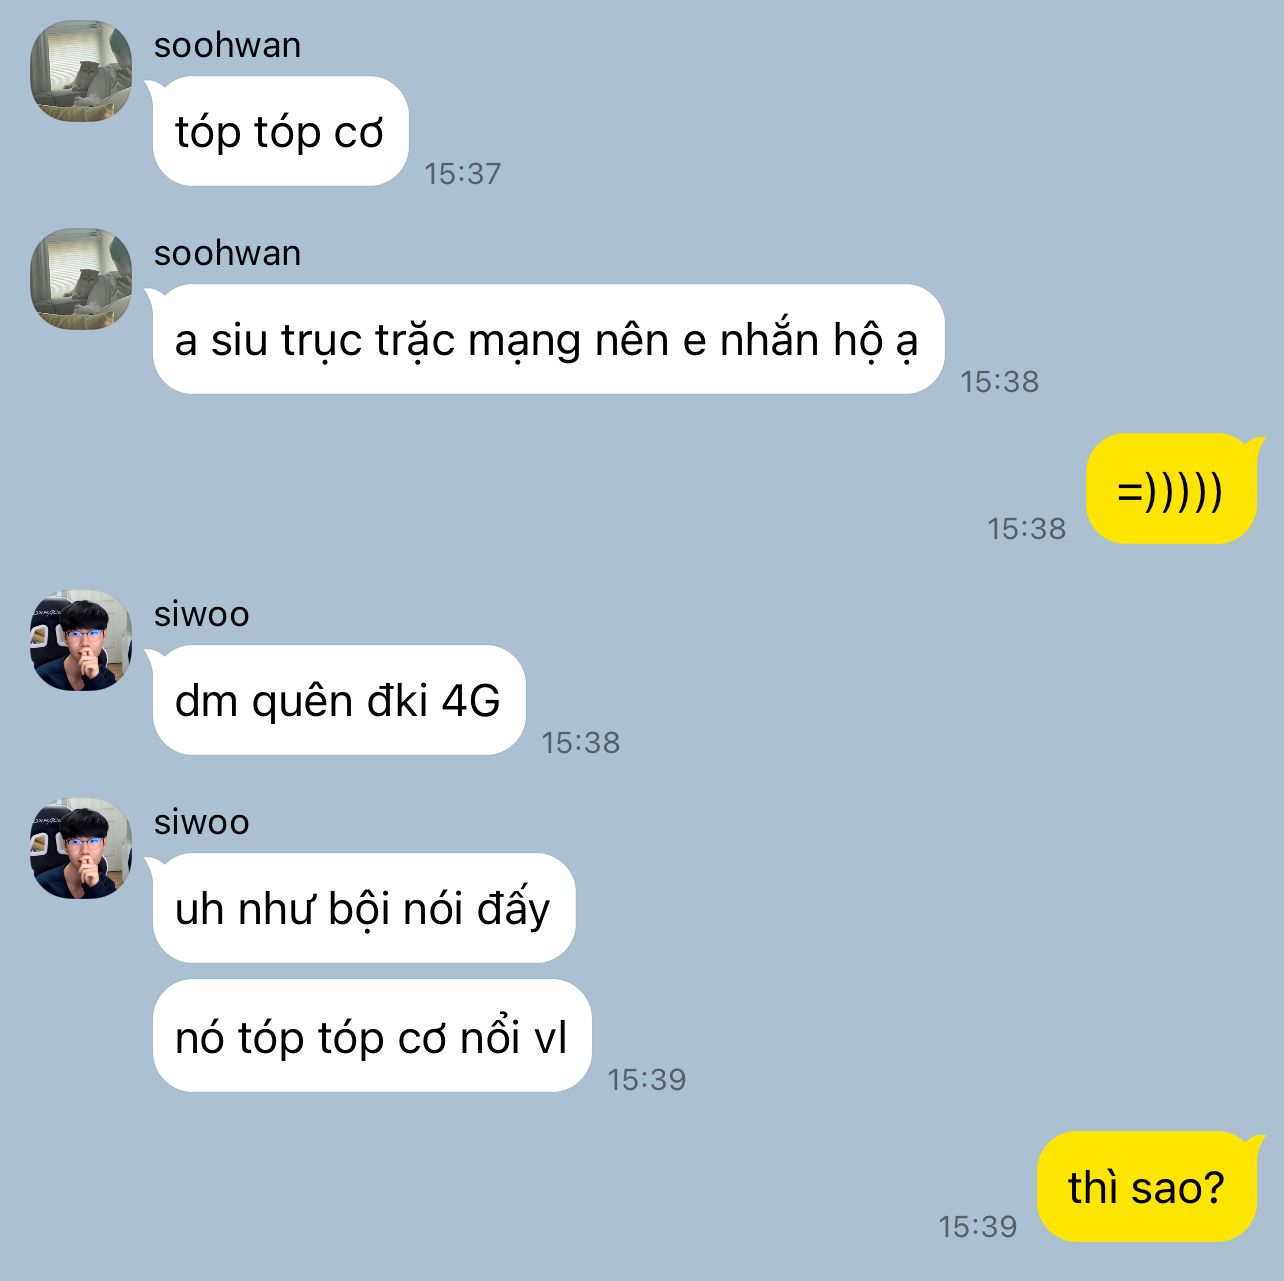Click siwoo name above 'uh như bội nói đấy'
Viewport: 1284px width, 1281px height.
(x=201, y=822)
